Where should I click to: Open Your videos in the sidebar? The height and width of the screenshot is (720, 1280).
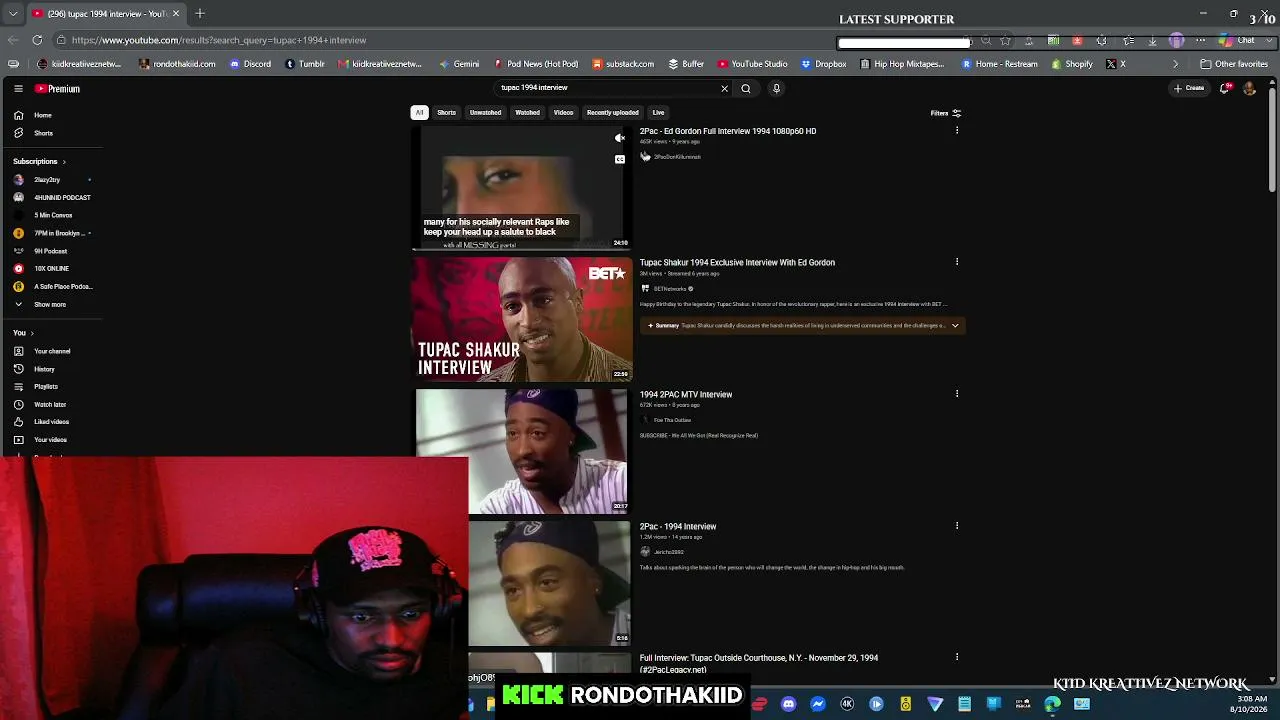pos(50,440)
